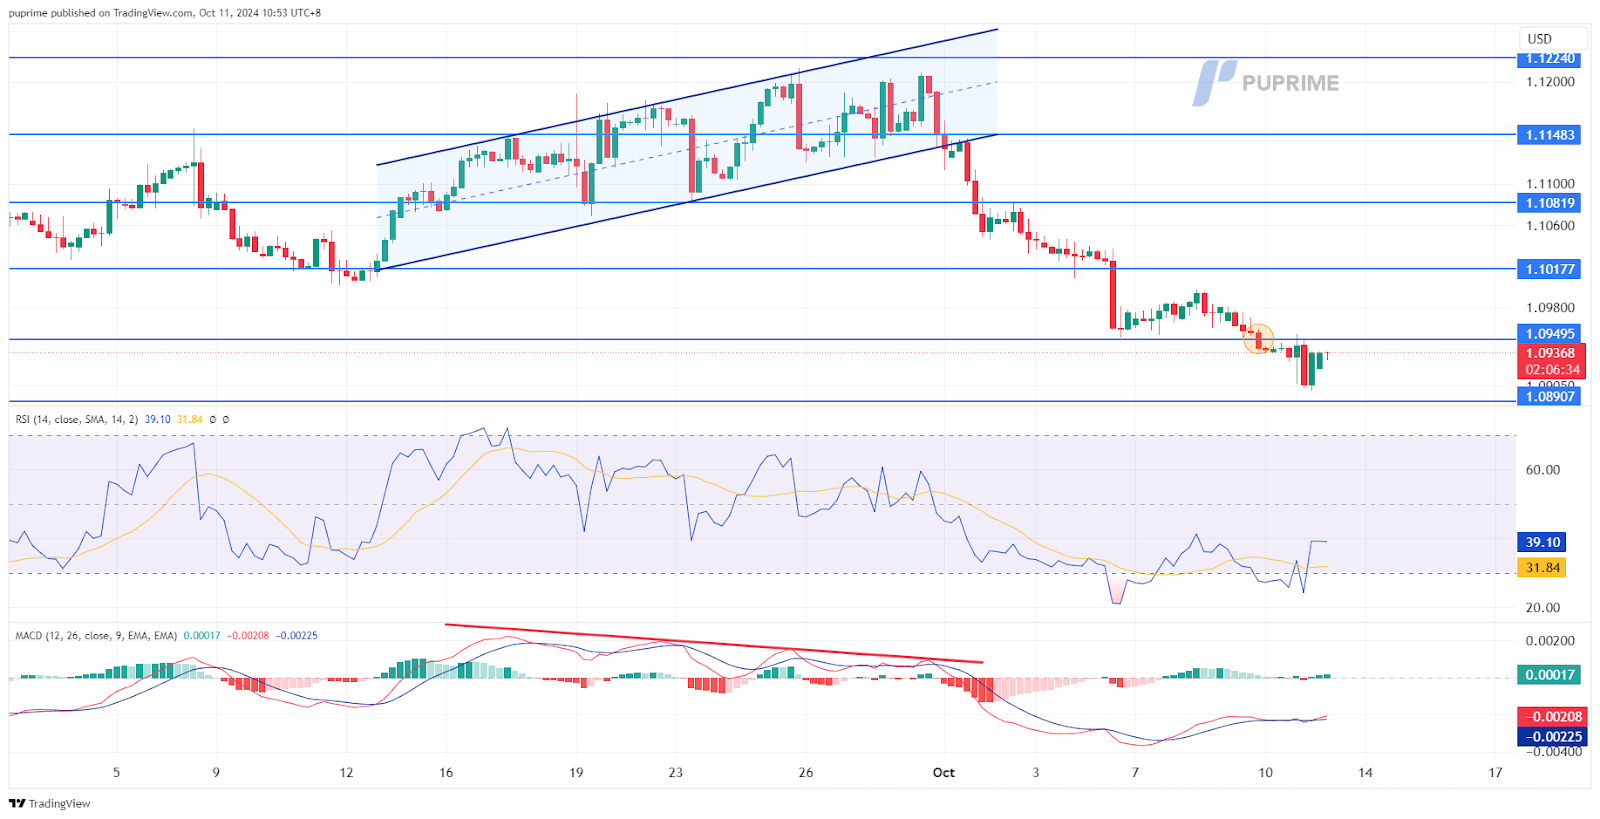Select the ascending parallel channel drawing
The image size is (1600, 819).
687,150
